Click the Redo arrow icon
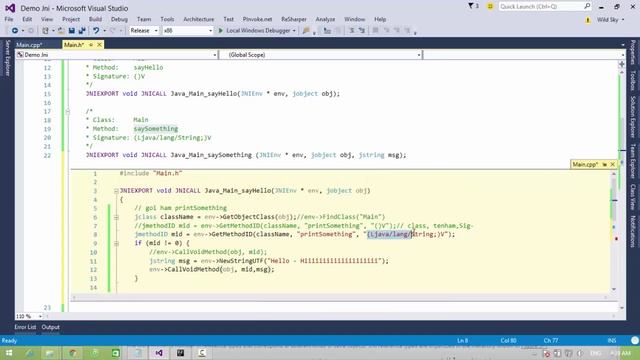This screenshot has width=640, height=360. pyautogui.click(x=113, y=31)
